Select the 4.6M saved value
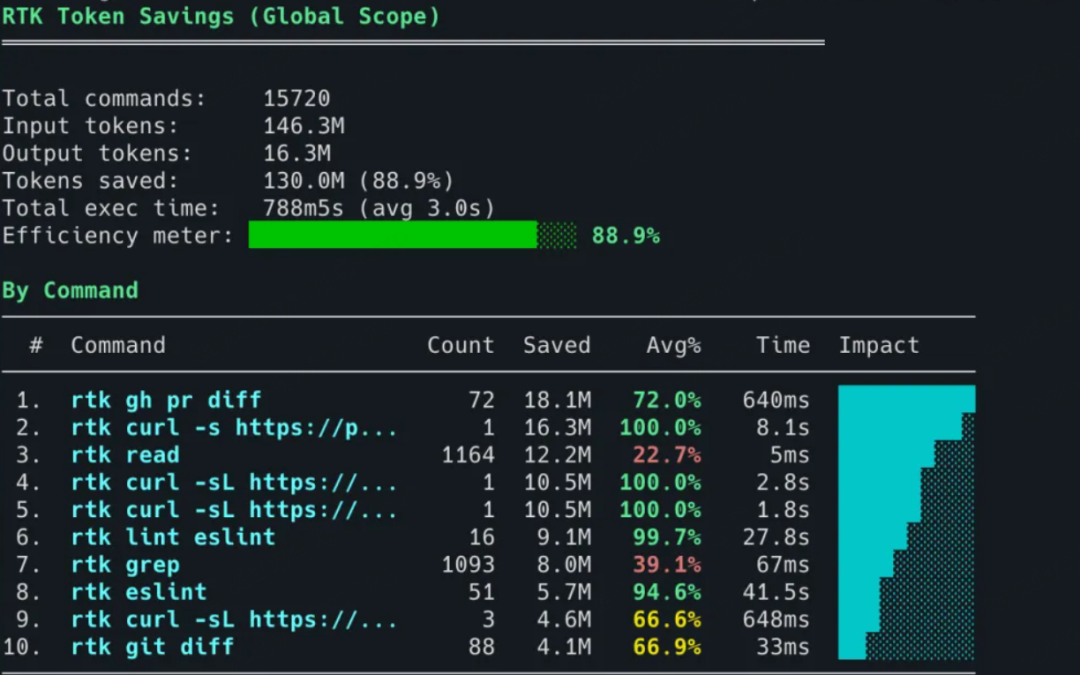The image size is (1080, 675). click(x=563, y=620)
